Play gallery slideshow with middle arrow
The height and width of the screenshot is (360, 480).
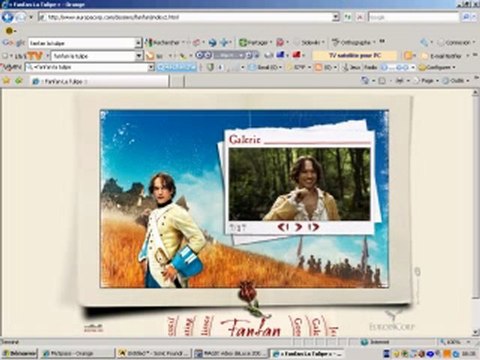point(298,227)
